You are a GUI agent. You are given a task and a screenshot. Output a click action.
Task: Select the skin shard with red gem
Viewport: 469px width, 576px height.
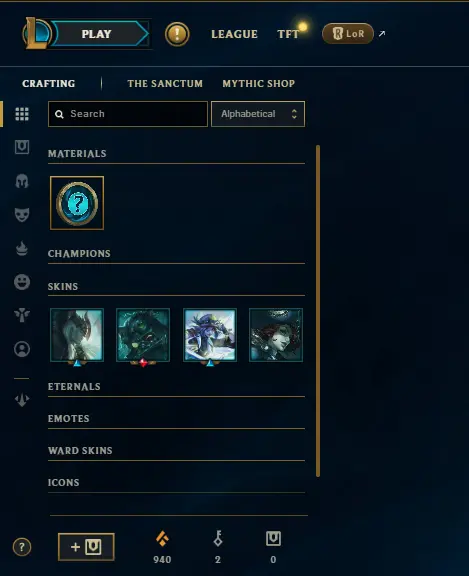[x=143, y=336]
